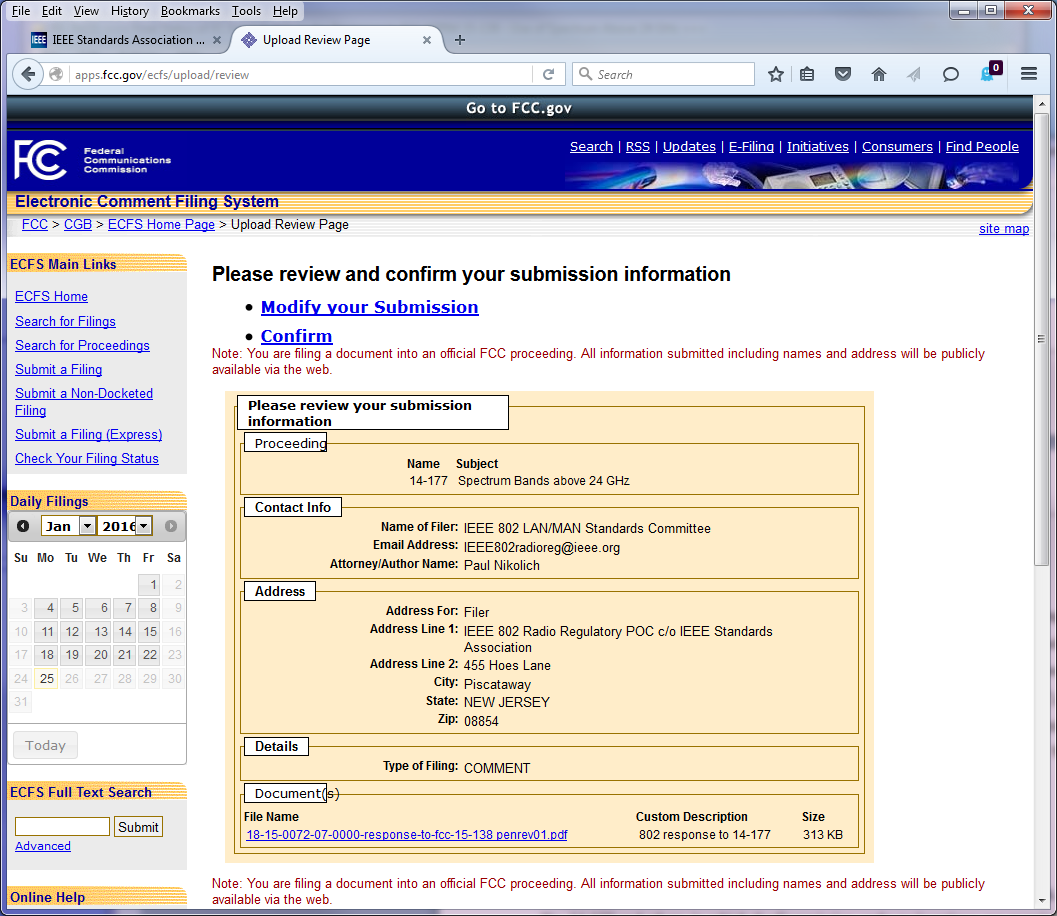Open Search for Proceedings link

pos(82,346)
